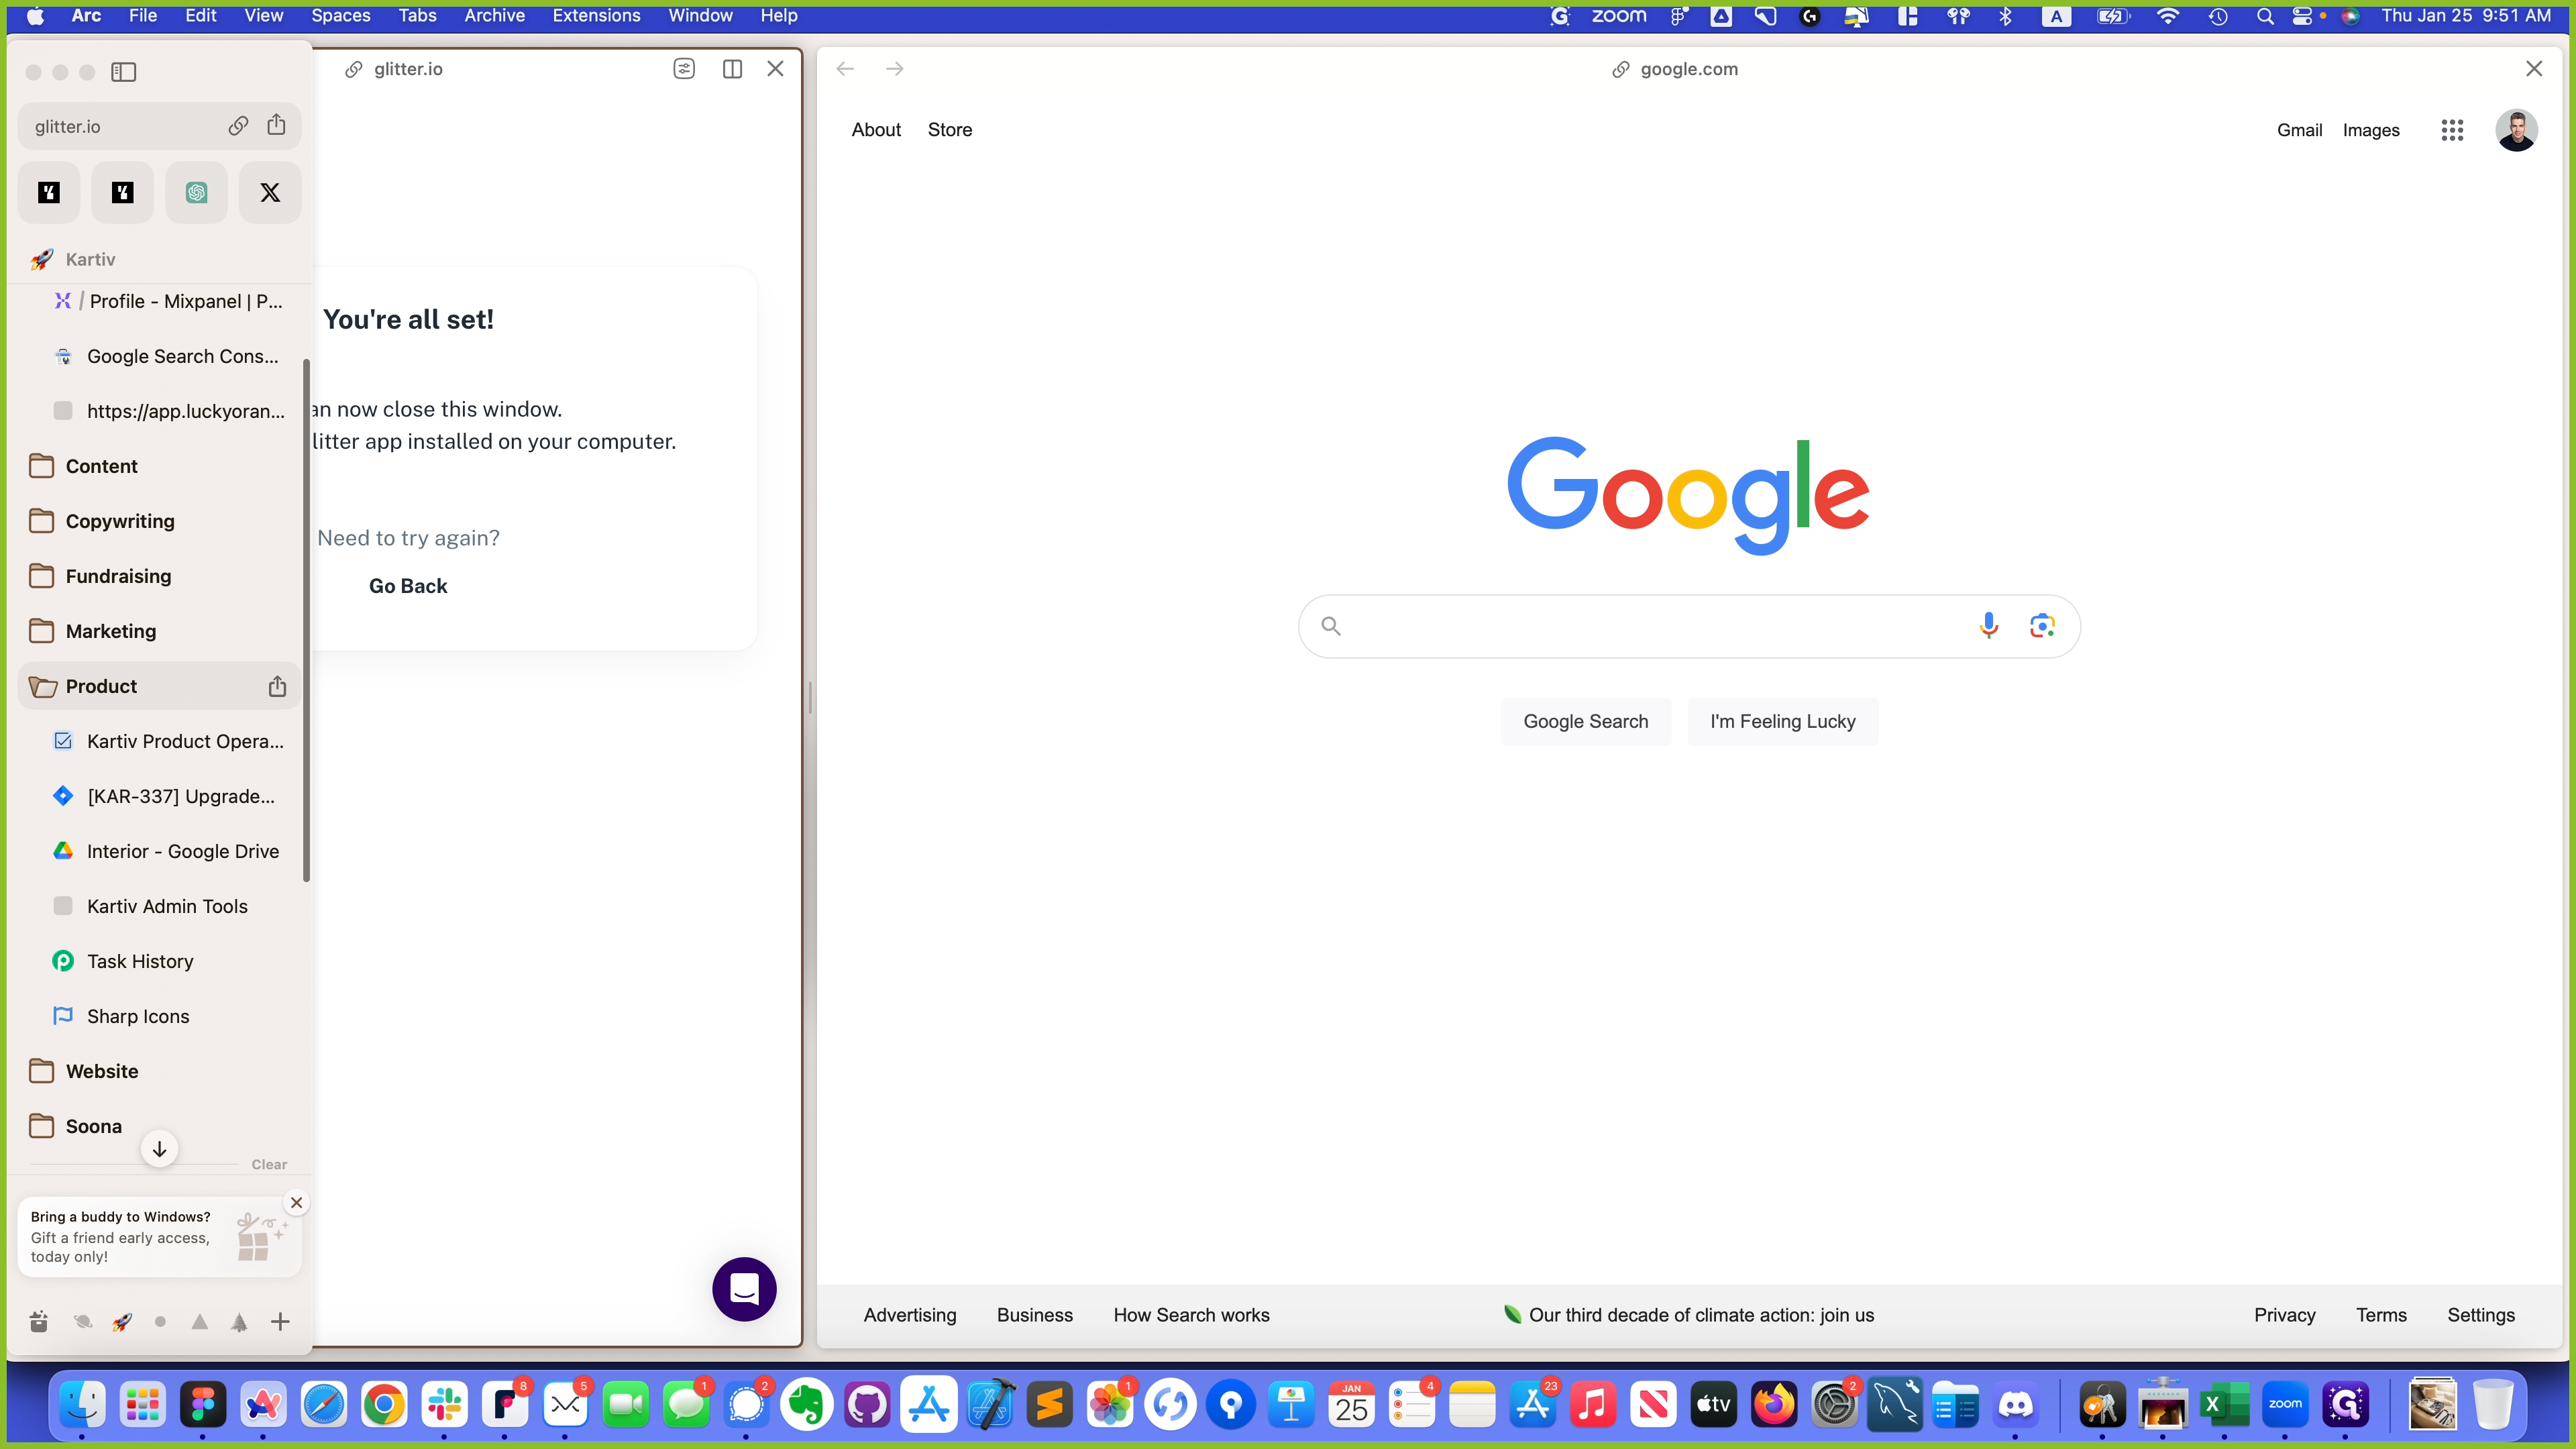This screenshot has height=1449, width=2576.
Task: Toggle the Arc sidebar visibility icon
Action: (x=124, y=72)
